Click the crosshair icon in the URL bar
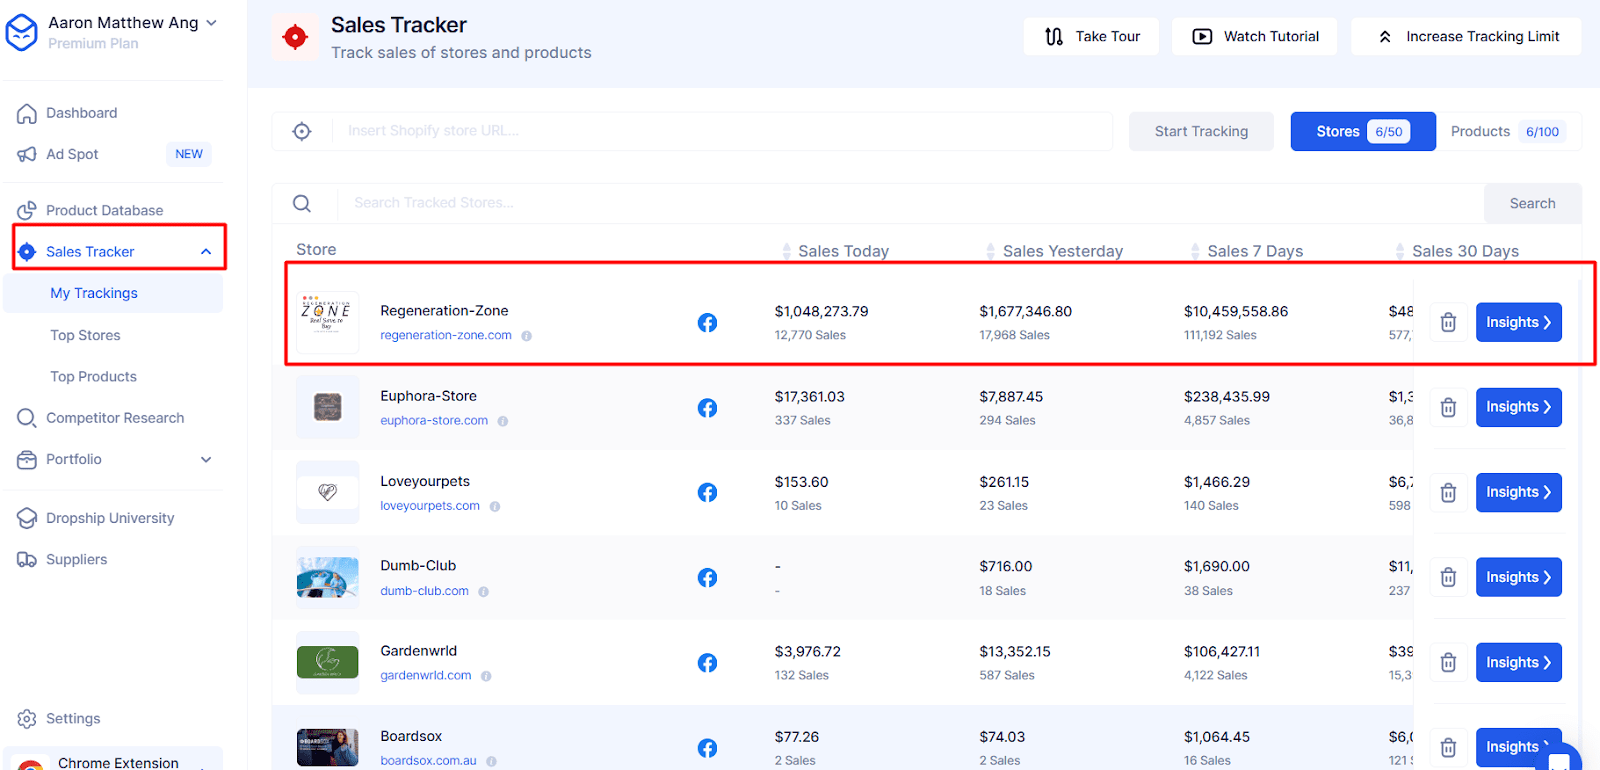The height and width of the screenshot is (770, 1600). [x=302, y=131]
